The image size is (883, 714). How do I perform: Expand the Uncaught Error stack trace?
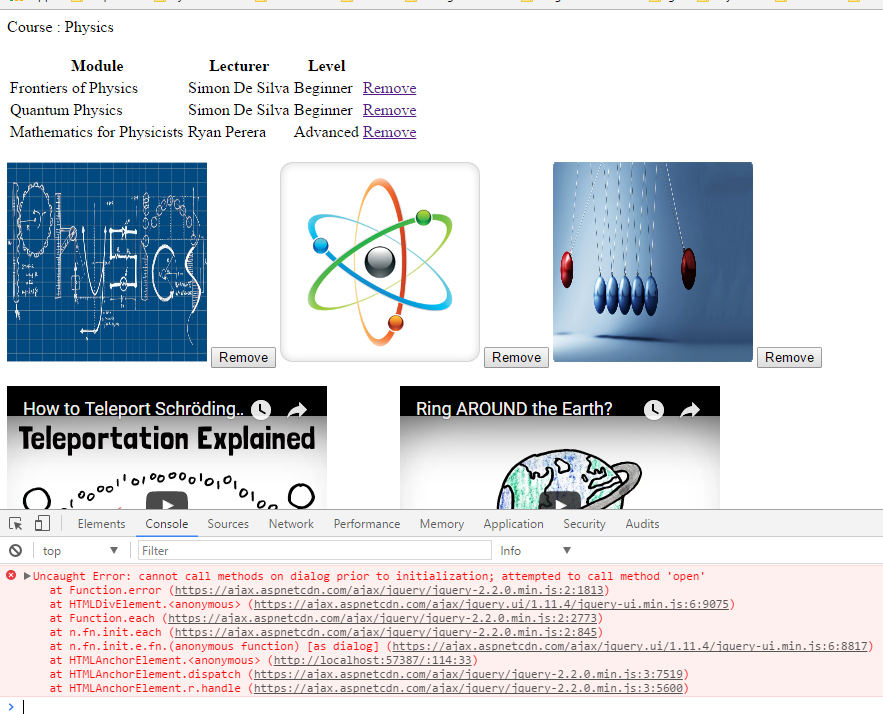26,575
